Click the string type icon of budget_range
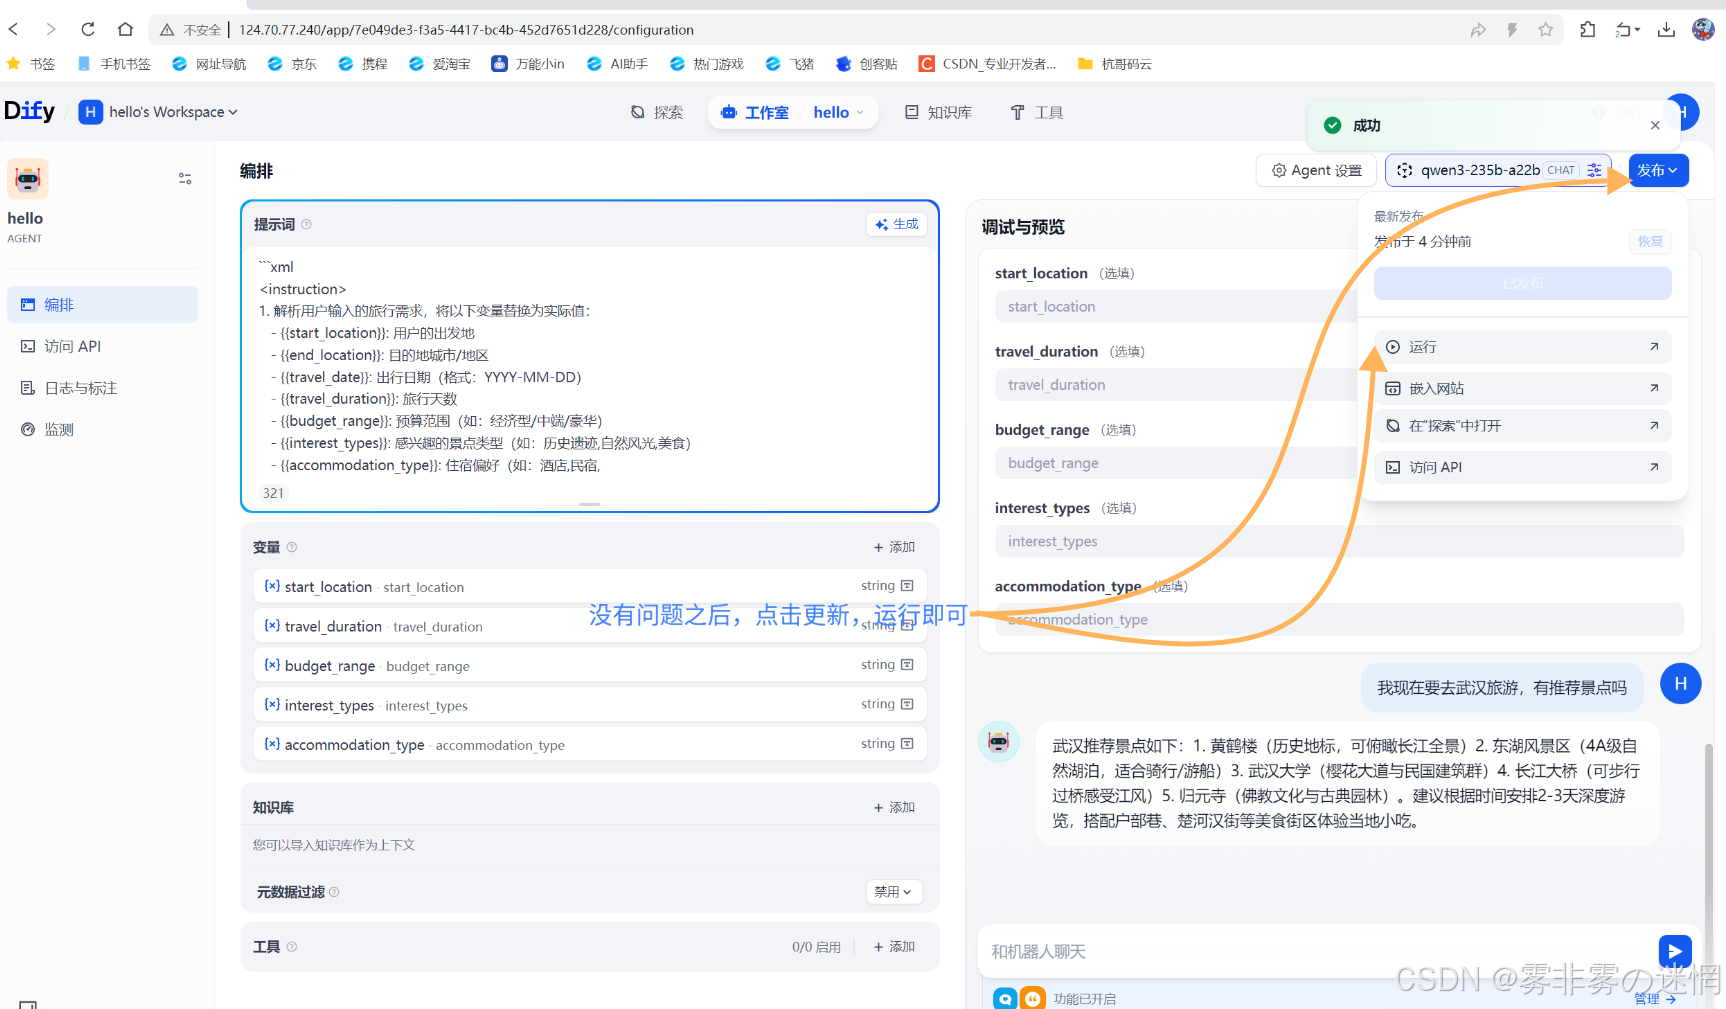1726x1009 pixels. (907, 665)
